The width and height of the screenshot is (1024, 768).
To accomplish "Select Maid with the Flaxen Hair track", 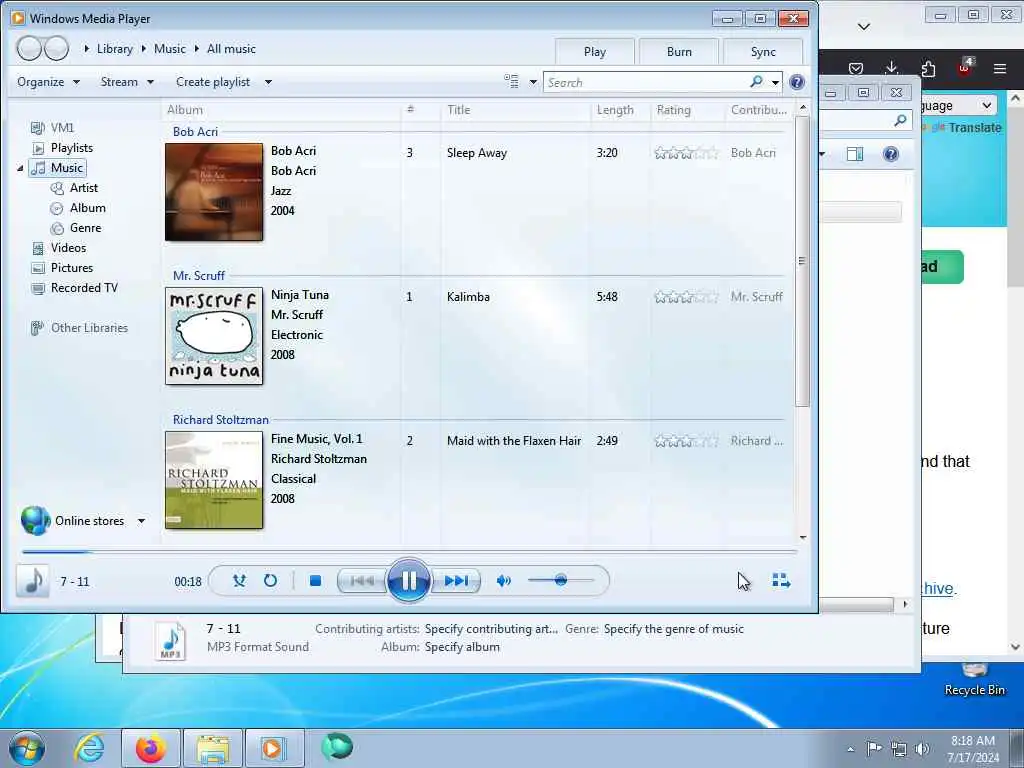I will point(514,441).
